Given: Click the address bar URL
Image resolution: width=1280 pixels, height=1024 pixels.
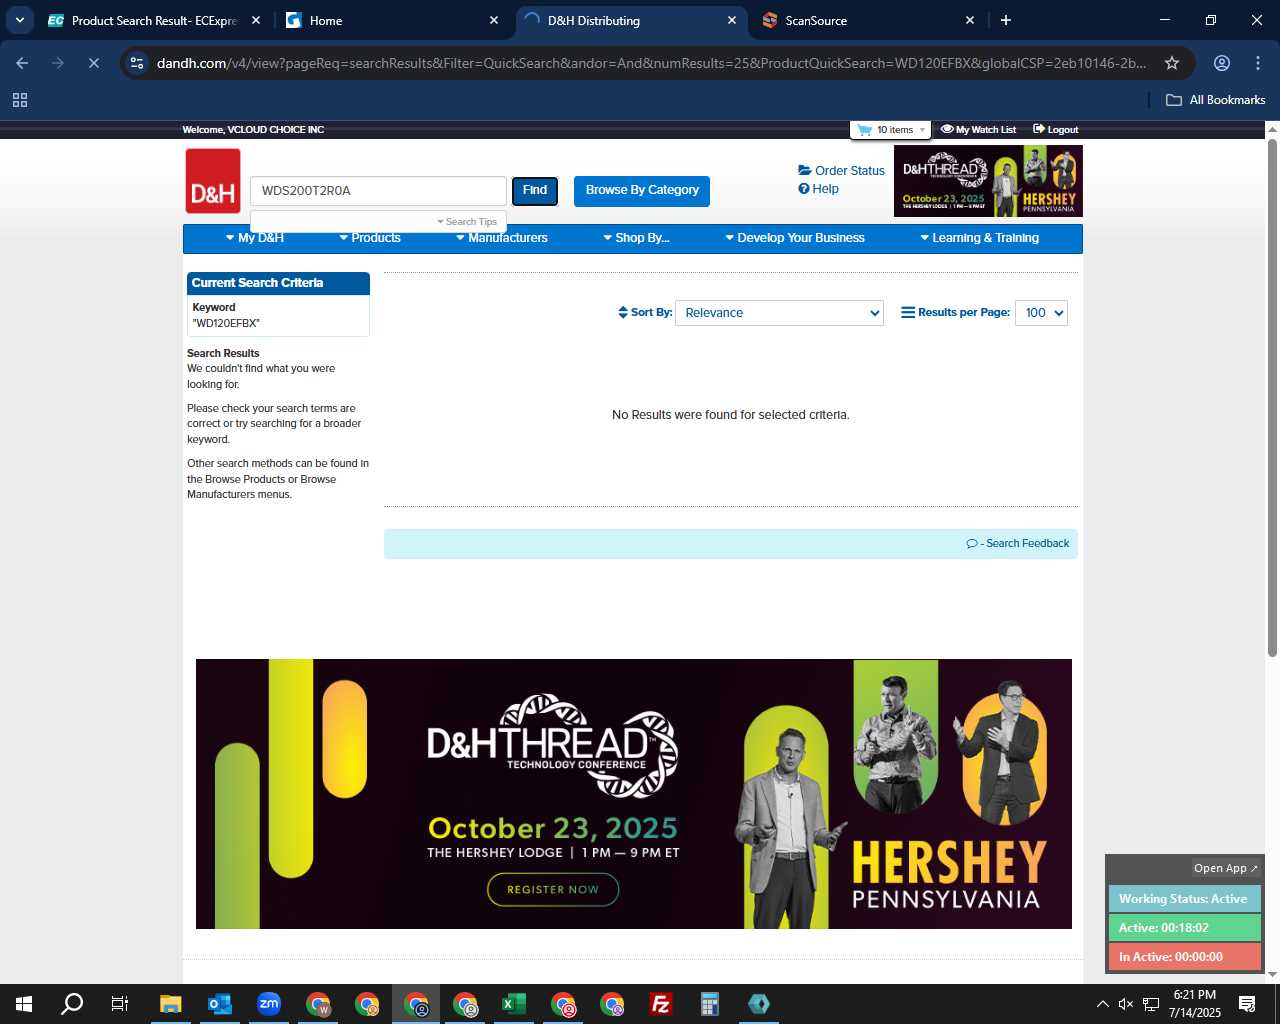Looking at the screenshot, I should click(651, 63).
